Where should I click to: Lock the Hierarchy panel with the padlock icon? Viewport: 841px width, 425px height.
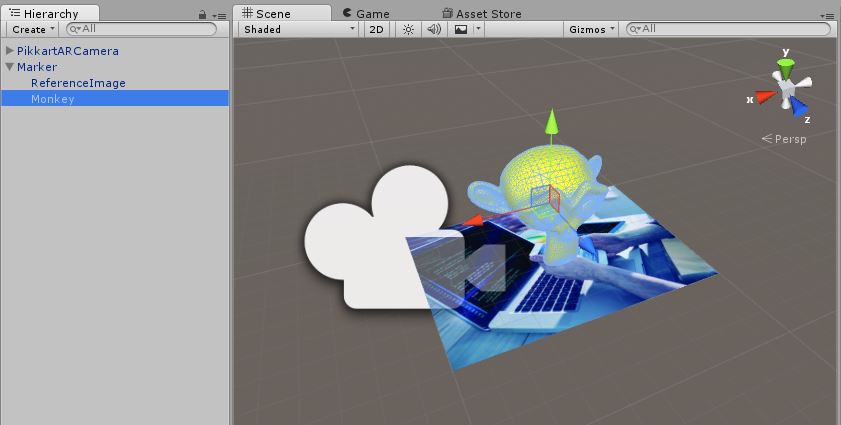(x=202, y=15)
